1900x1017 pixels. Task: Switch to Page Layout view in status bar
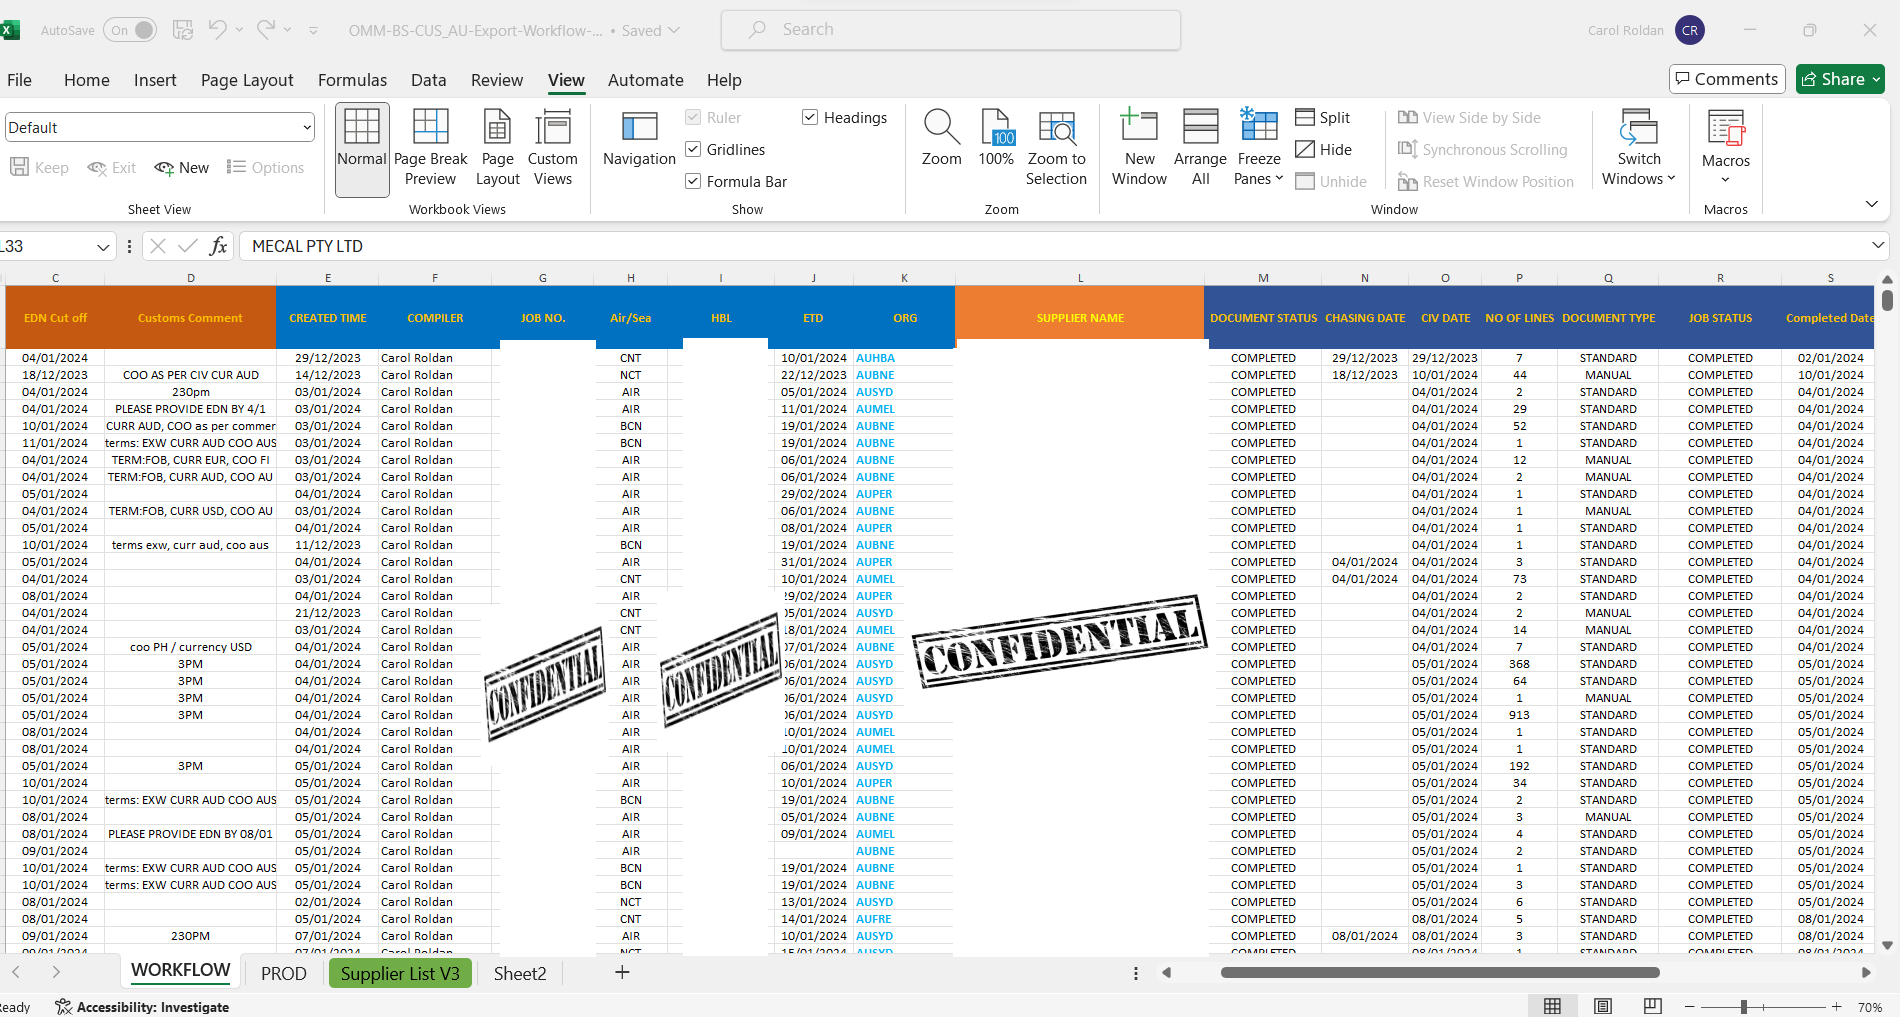(1603, 1006)
